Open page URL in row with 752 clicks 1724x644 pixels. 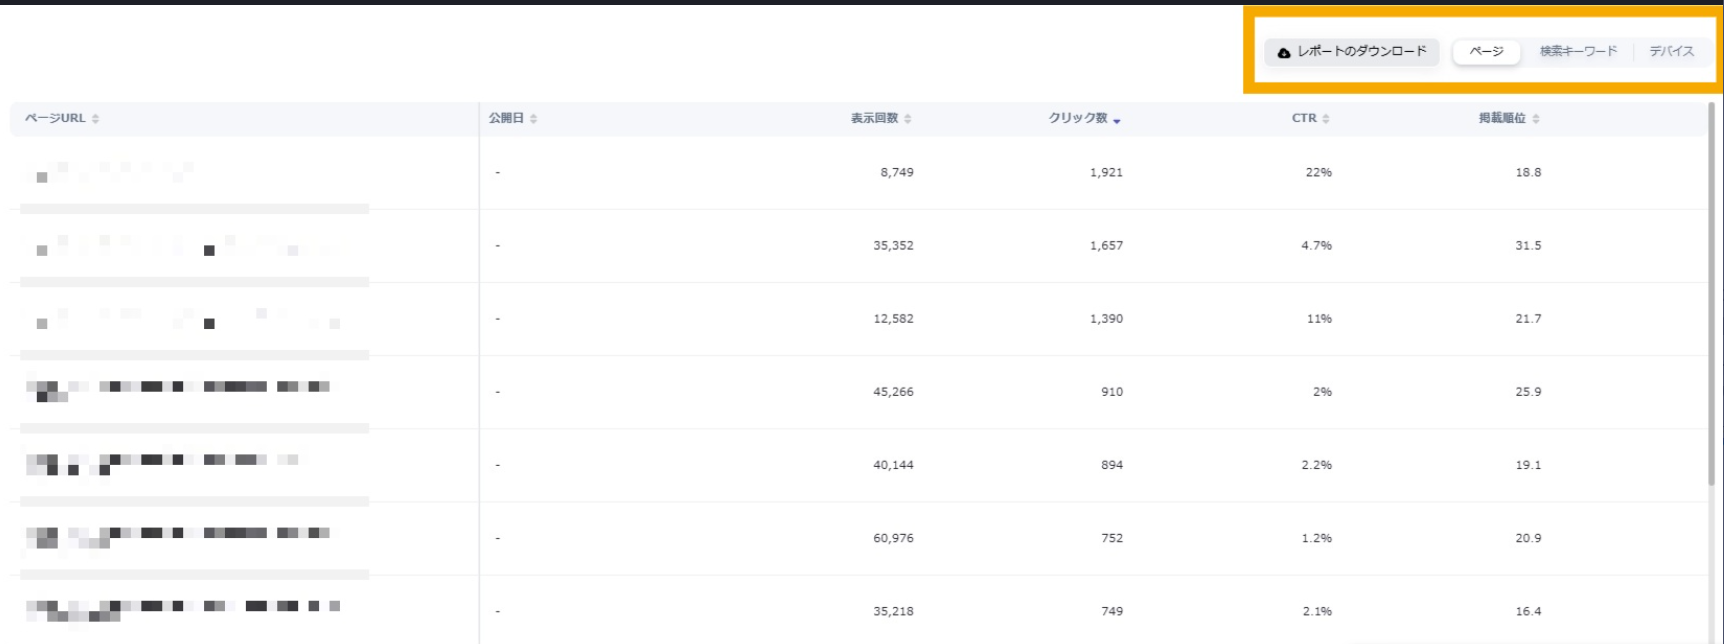click(x=180, y=535)
